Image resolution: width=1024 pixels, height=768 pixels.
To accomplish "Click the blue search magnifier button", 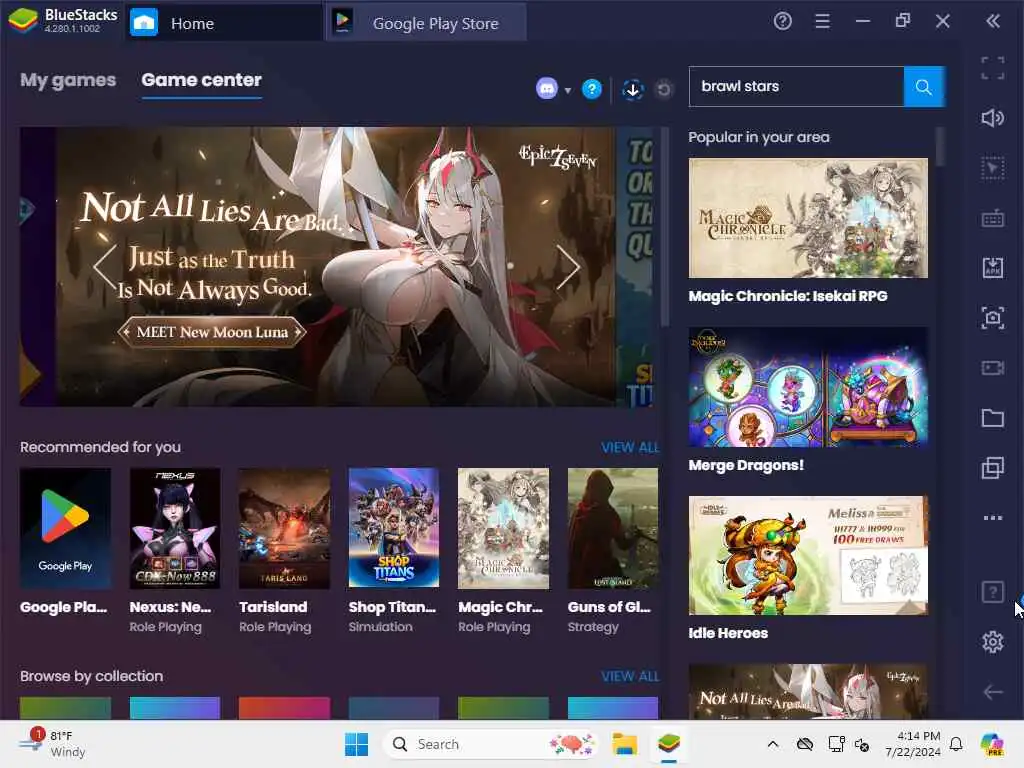I will click(923, 86).
